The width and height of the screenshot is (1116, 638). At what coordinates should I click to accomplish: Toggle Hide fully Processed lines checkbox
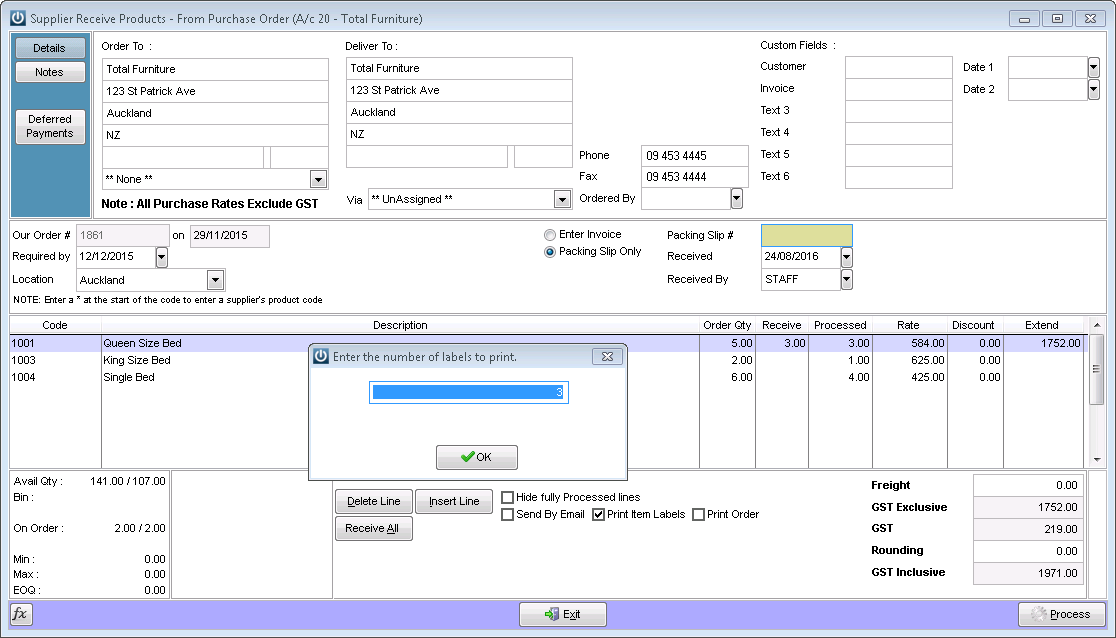tap(507, 498)
